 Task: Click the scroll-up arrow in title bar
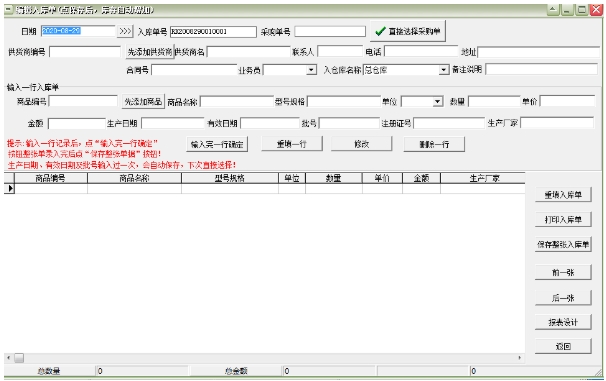[x=553, y=10]
